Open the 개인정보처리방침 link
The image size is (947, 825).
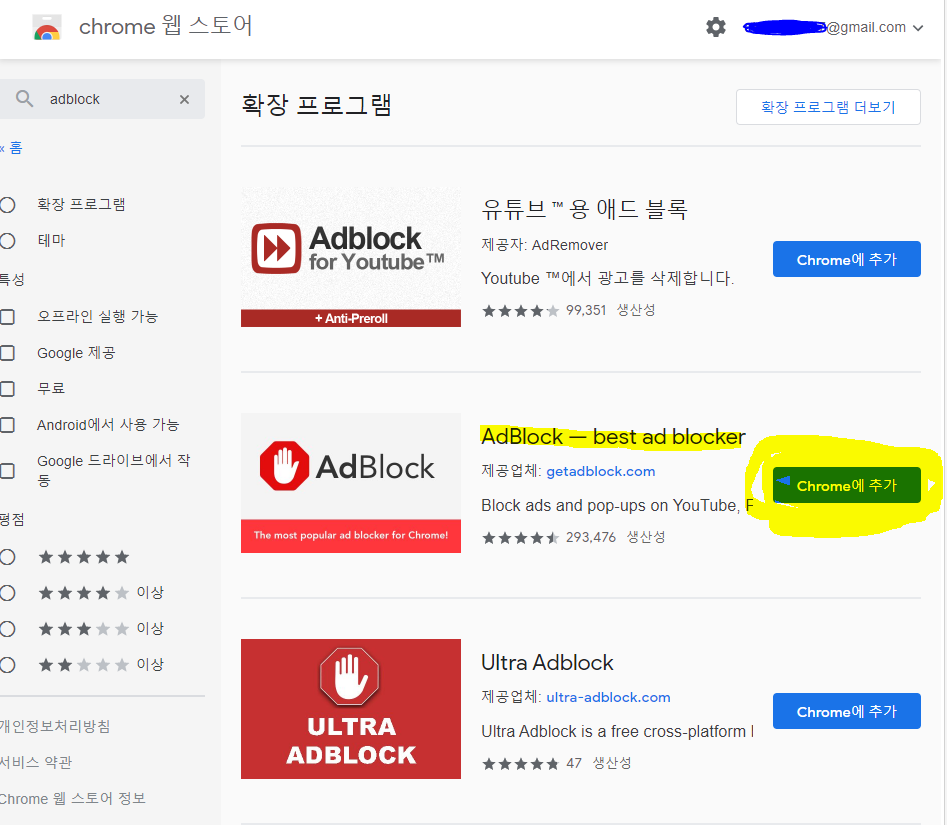54,726
